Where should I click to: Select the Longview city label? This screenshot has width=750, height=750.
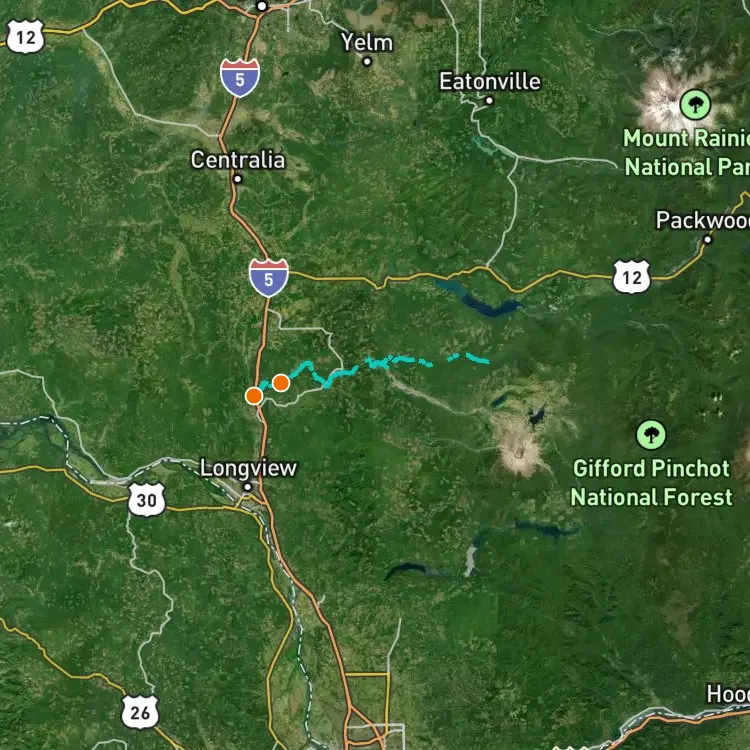coord(248,468)
